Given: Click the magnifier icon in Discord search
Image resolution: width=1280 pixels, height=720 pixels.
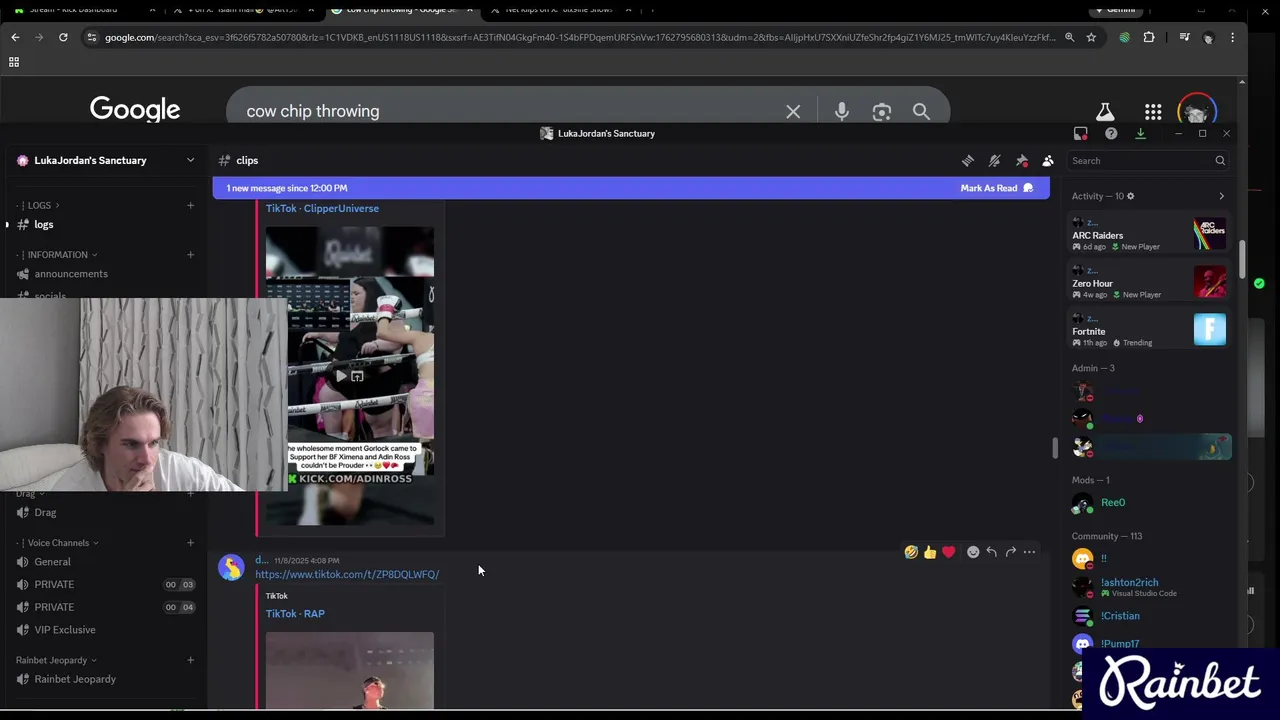Looking at the screenshot, I should click(x=1220, y=160).
